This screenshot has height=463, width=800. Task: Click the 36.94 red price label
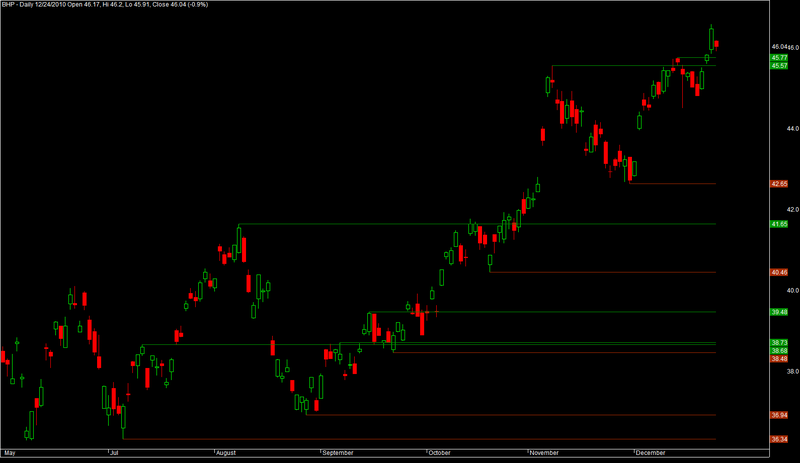pyautogui.click(x=779, y=416)
